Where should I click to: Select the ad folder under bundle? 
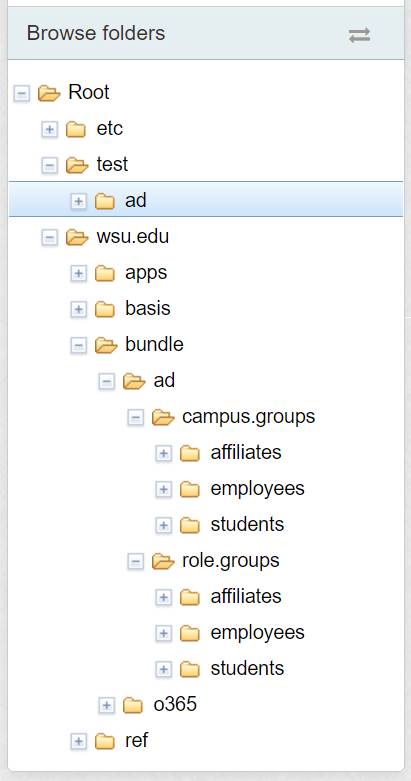(x=164, y=381)
